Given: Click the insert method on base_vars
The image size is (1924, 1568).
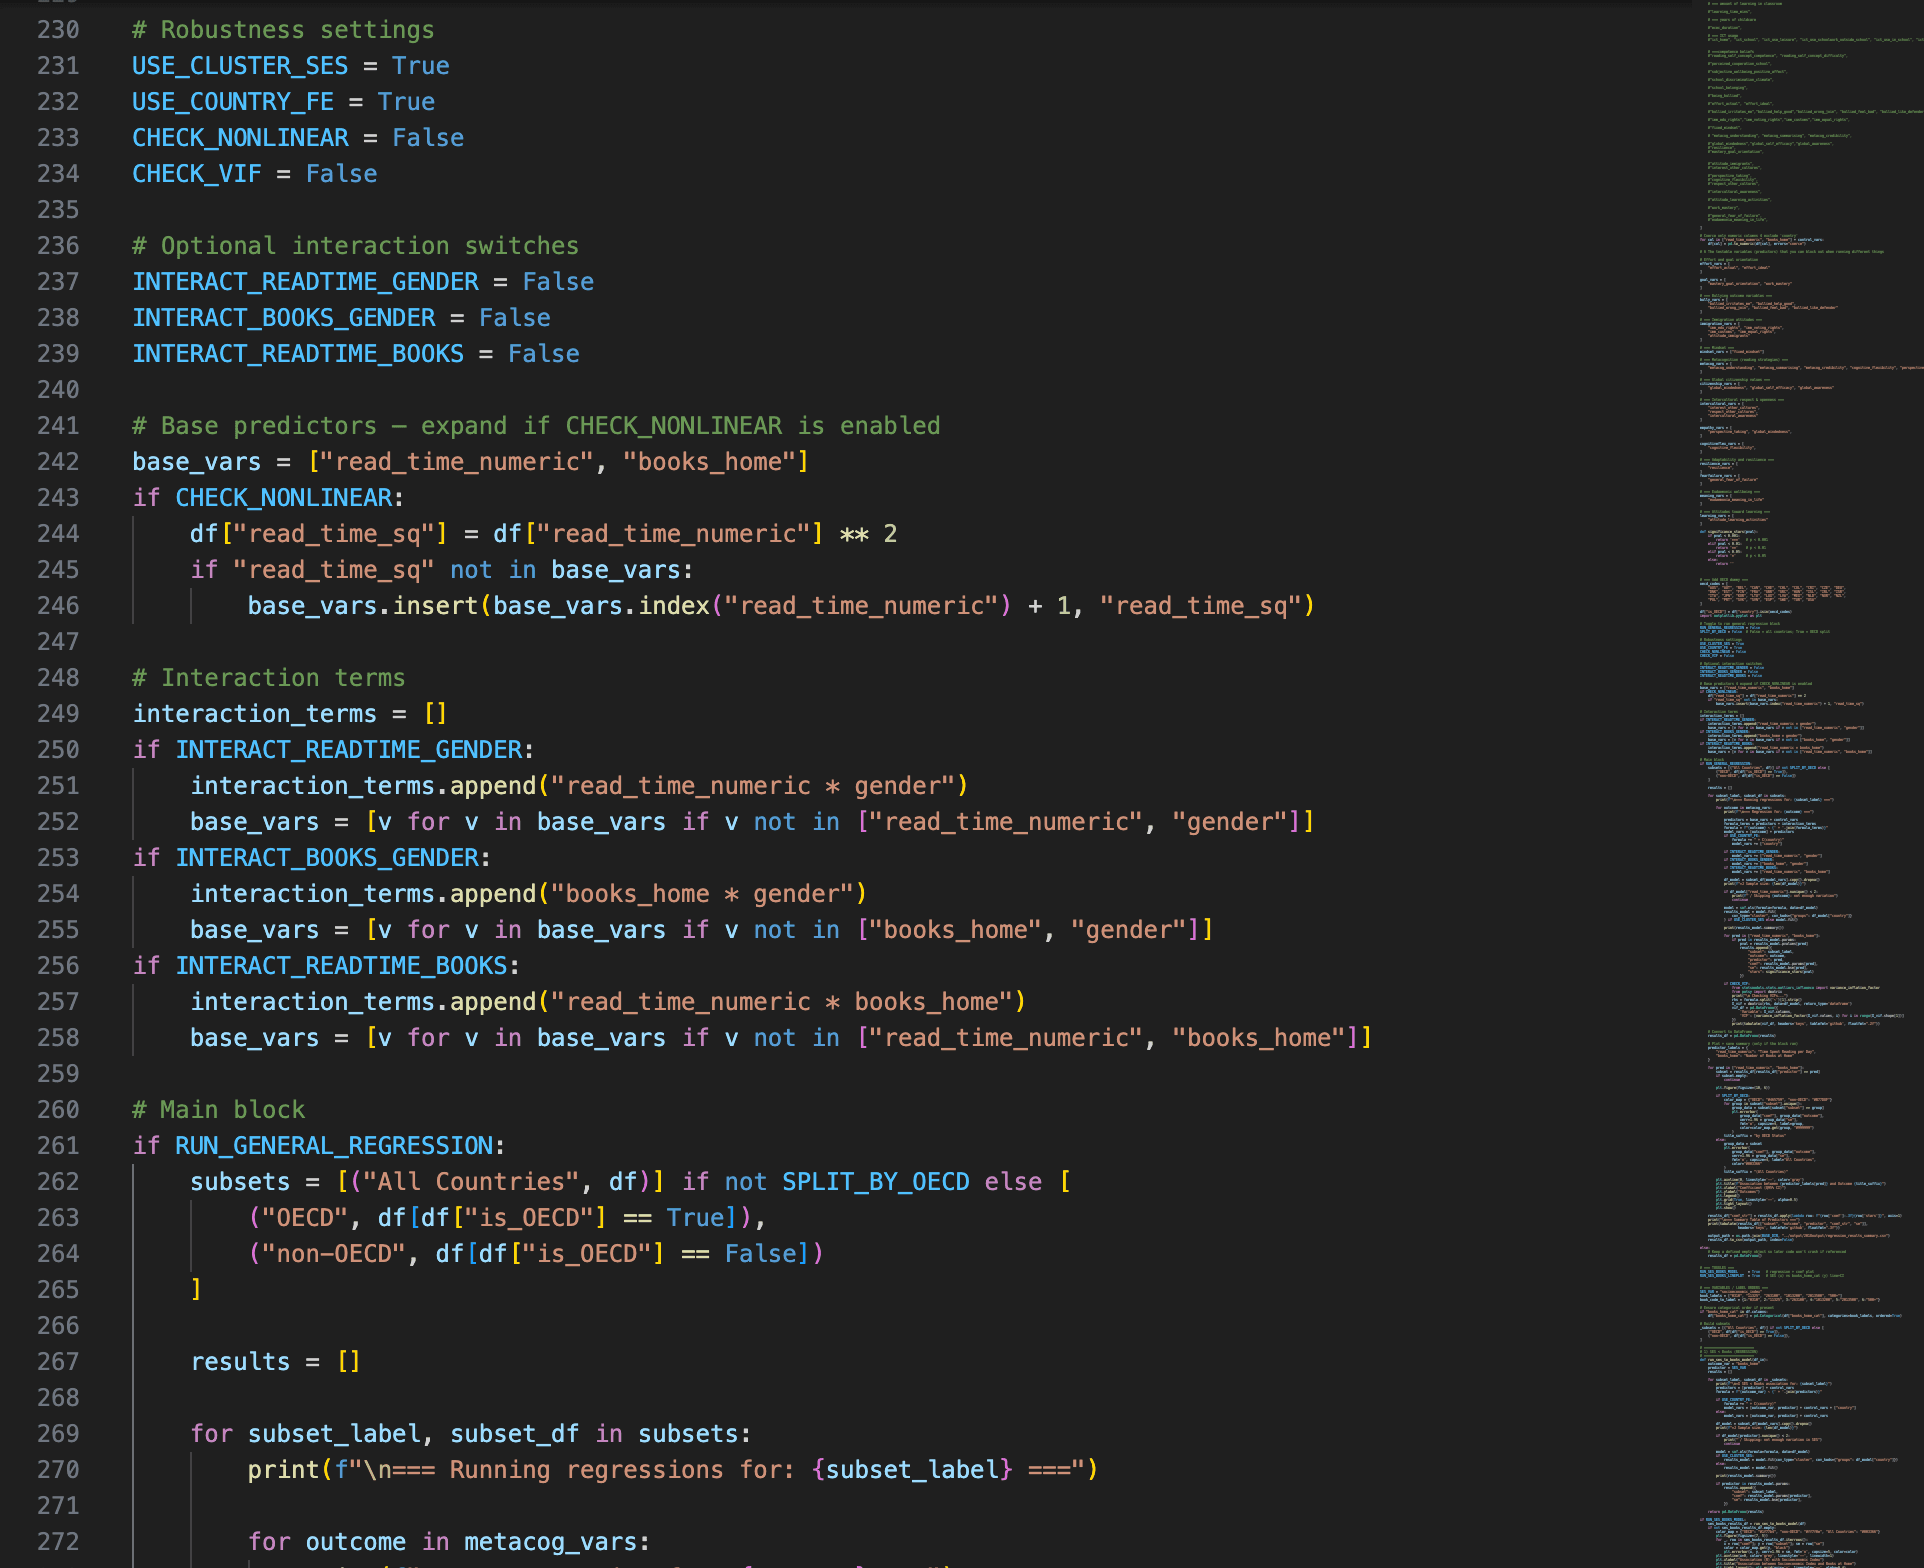Looking at the screenshot, I should [x=435, y=606].
